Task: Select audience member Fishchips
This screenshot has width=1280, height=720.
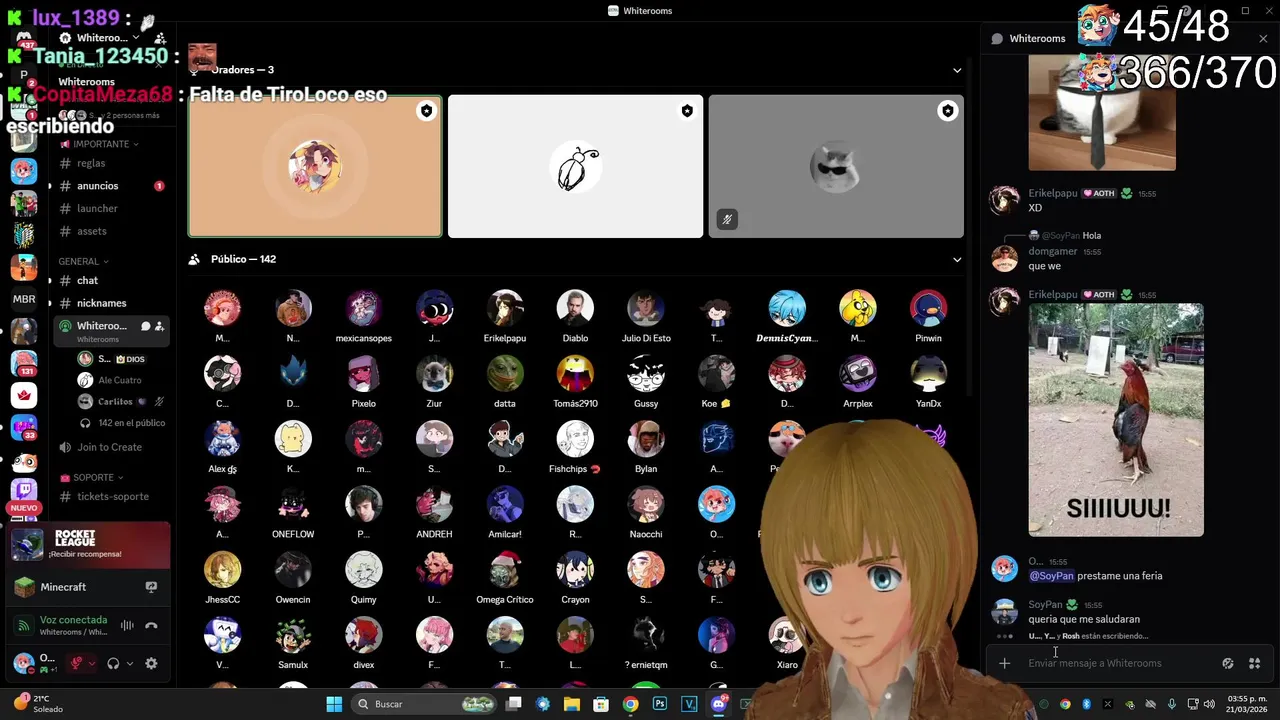Action: (575, 447)
